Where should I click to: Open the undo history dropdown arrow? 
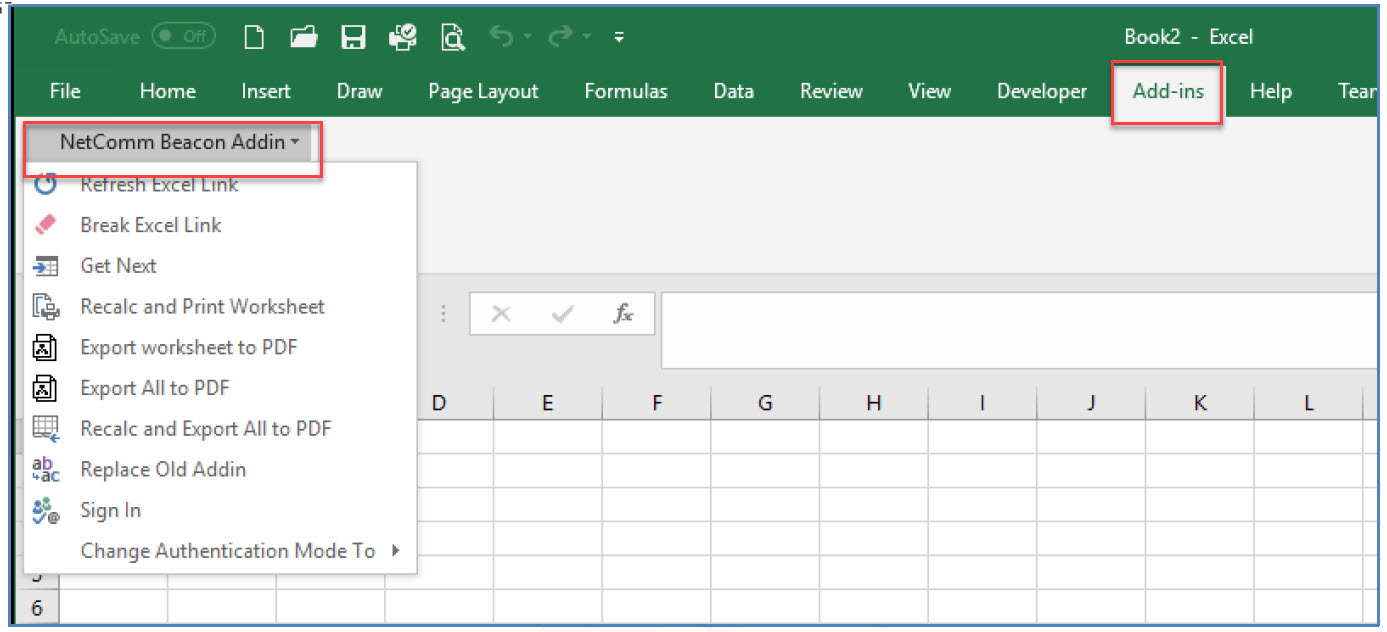(526, 38)
